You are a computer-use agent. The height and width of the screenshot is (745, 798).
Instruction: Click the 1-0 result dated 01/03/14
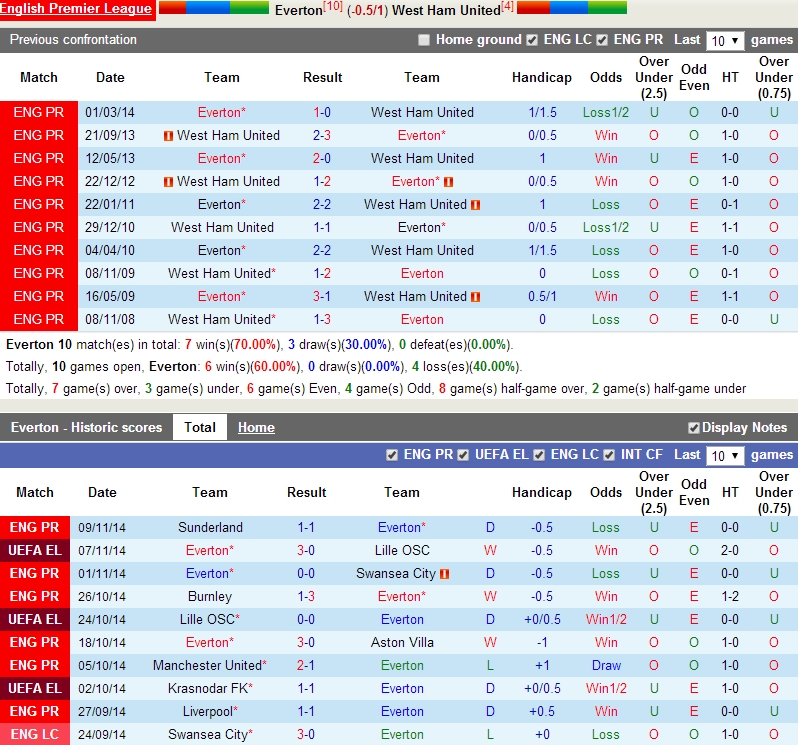tap(322, 112)
